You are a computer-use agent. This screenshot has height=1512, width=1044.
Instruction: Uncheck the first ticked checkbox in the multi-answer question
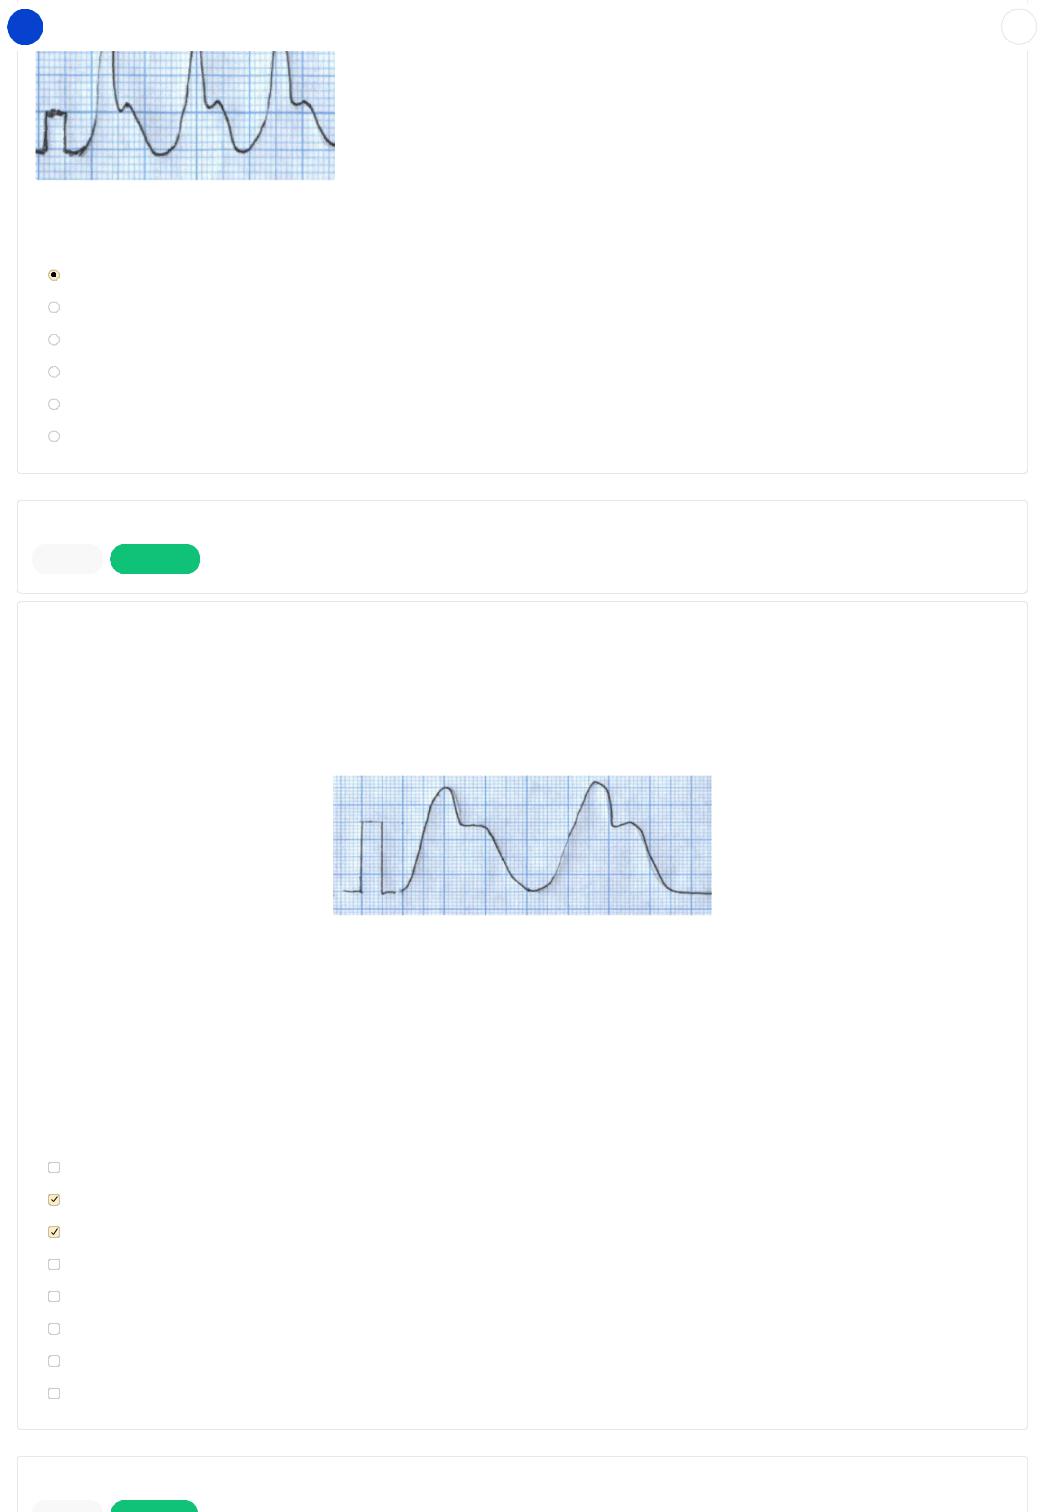pos(54,1199)
